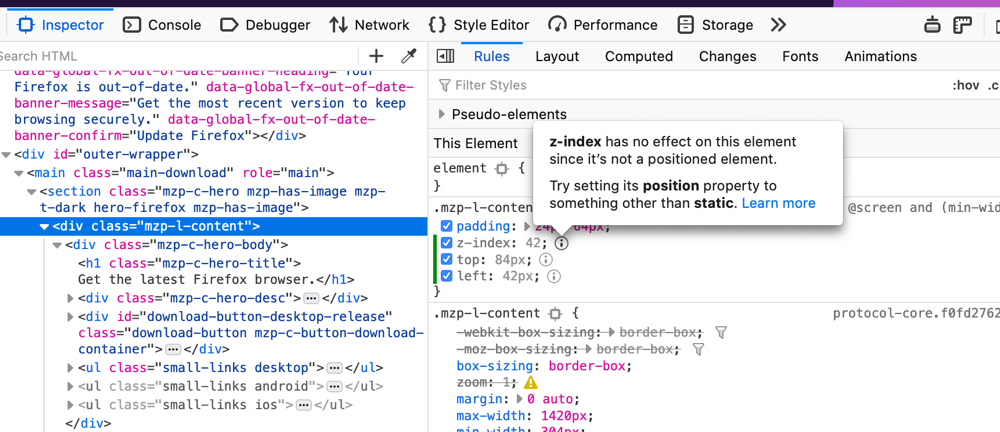Screen dimensions: 1000x432
Task: Click the protocol-core stylesheet source link
Action: tap(916, 313)
